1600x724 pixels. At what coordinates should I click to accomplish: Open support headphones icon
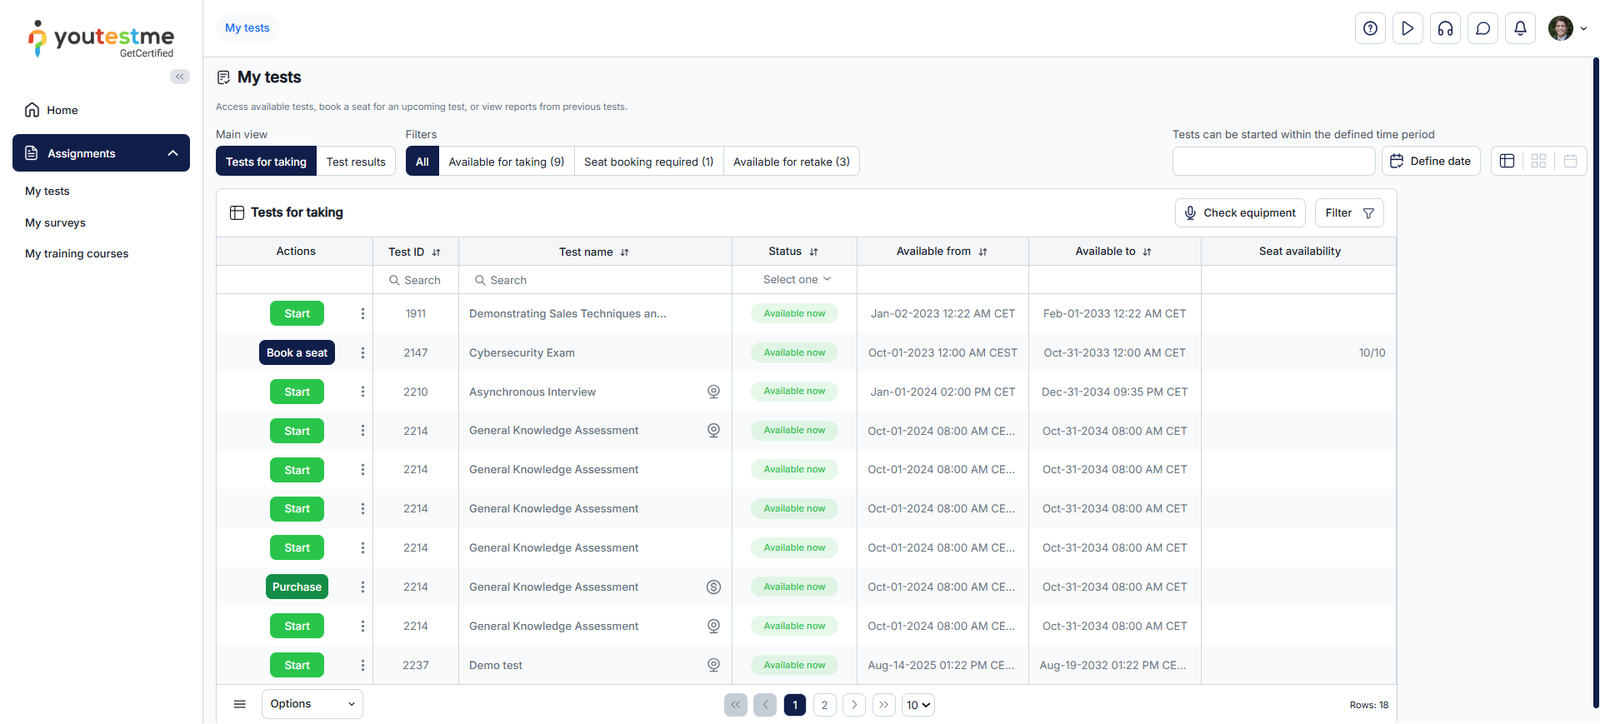[1445, 28]
